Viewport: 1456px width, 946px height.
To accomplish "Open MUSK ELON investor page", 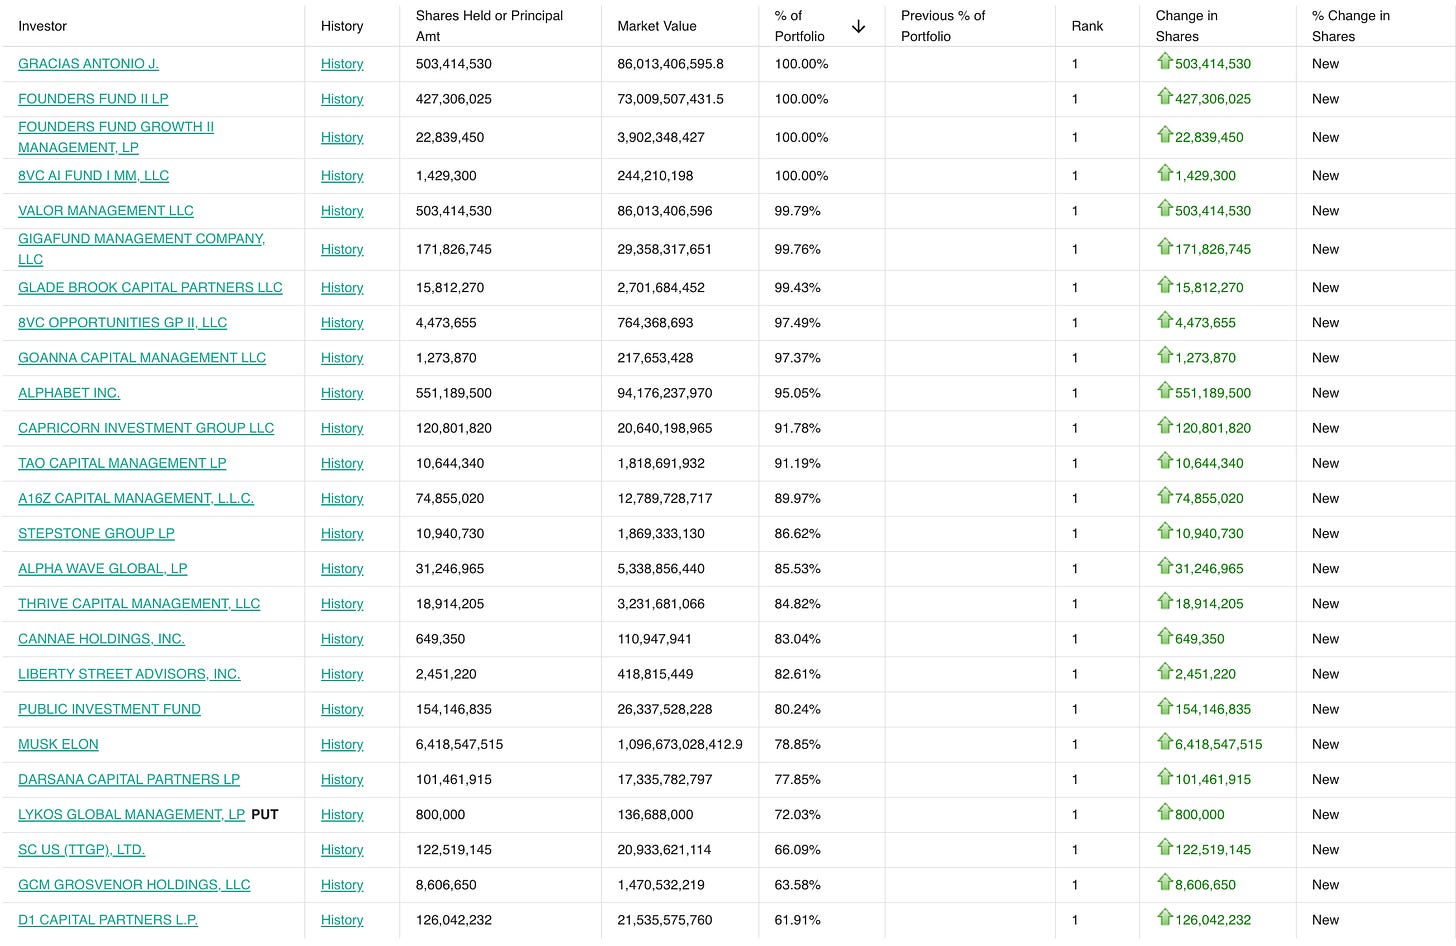I will 58,744.
